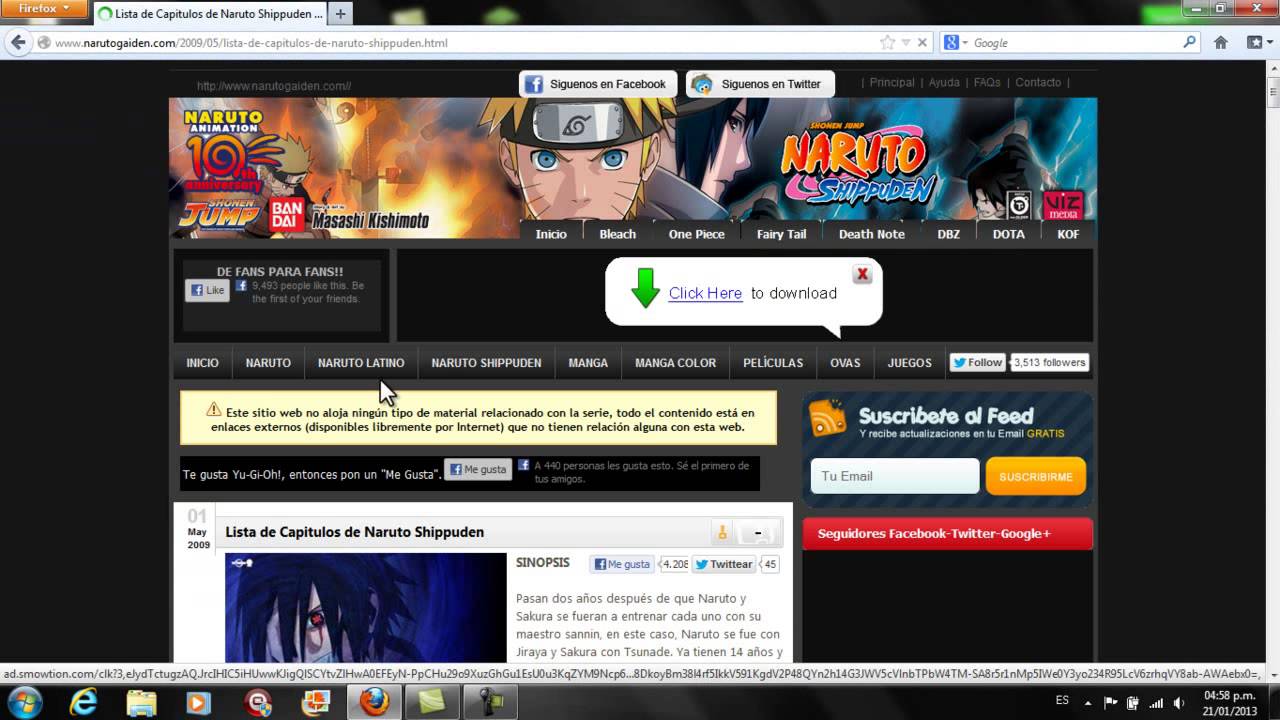Click the Facebook Like button in fans box
1280x720 pixels.
pos(207,290)
